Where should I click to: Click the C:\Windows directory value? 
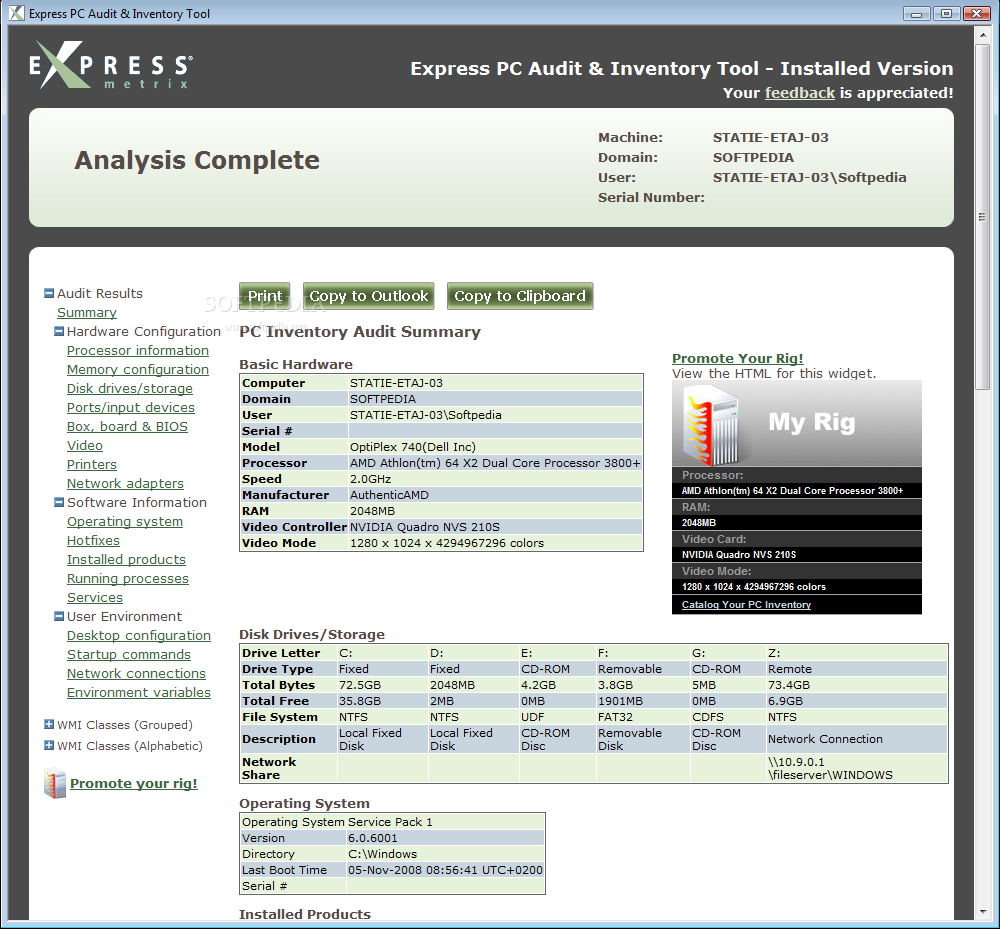445,854
